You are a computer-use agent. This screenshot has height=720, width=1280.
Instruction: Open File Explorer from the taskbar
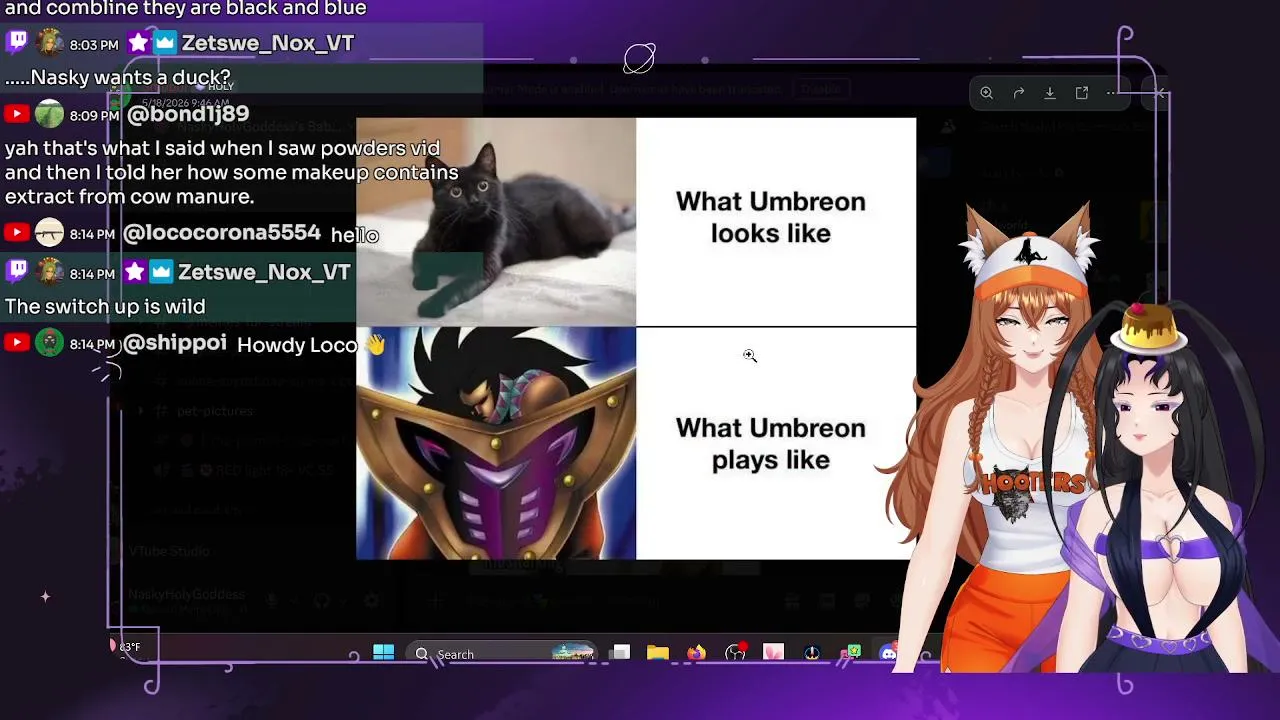(657, 653)
